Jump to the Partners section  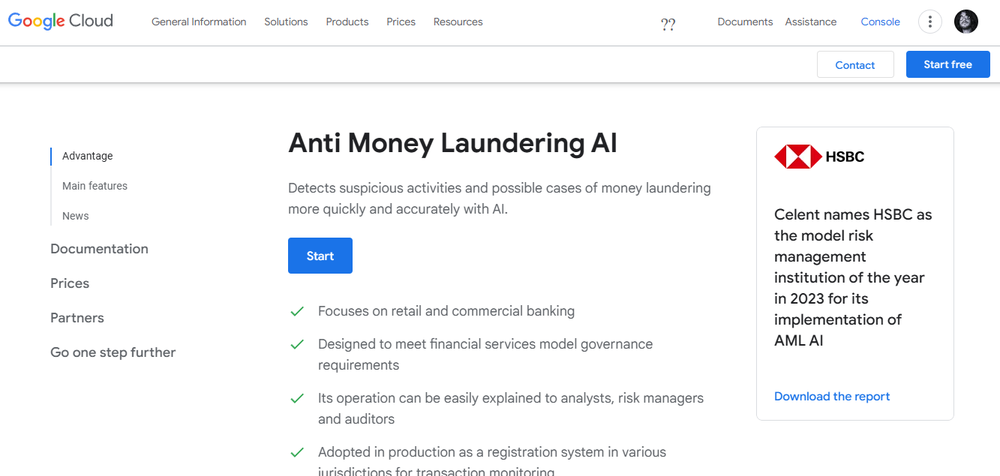(x=77, y=318)
